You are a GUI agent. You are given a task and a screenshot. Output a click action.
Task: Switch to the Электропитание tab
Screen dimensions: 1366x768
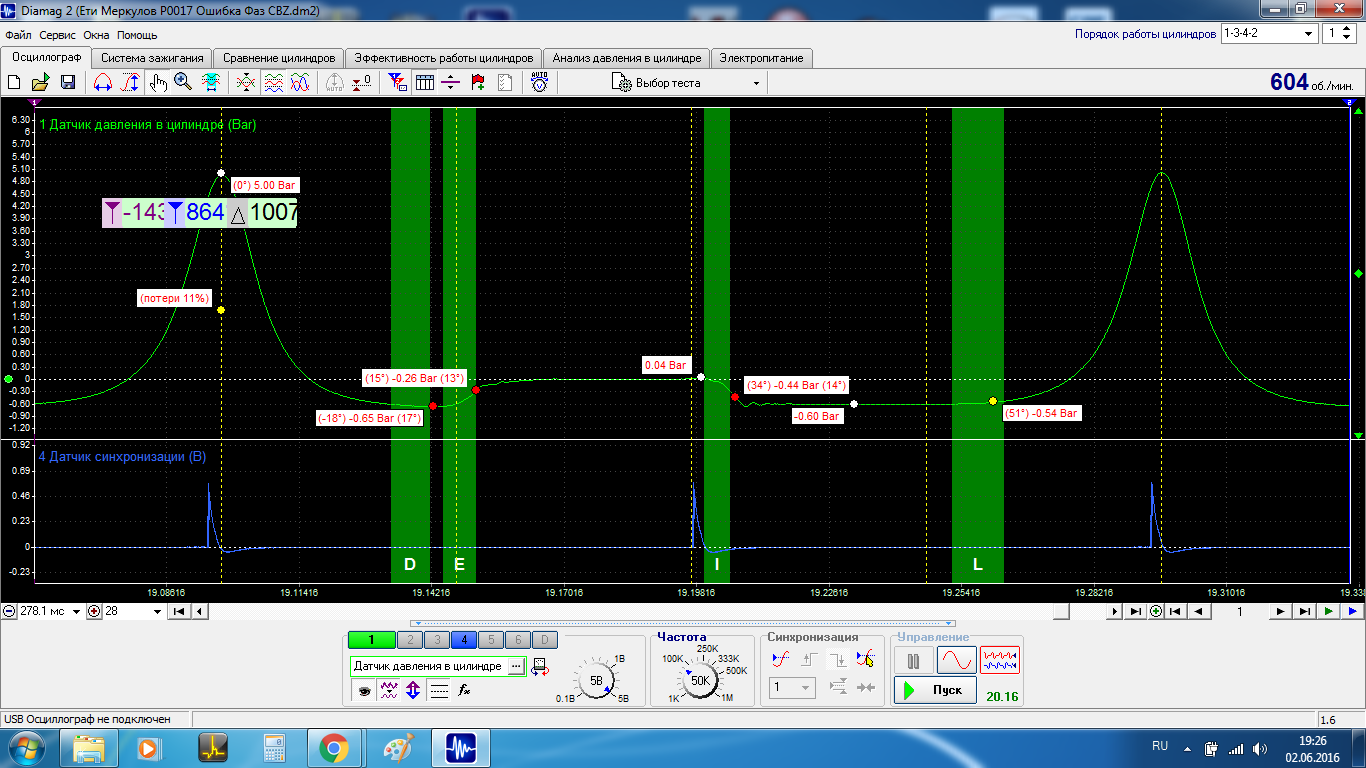(x=761, y=58)
